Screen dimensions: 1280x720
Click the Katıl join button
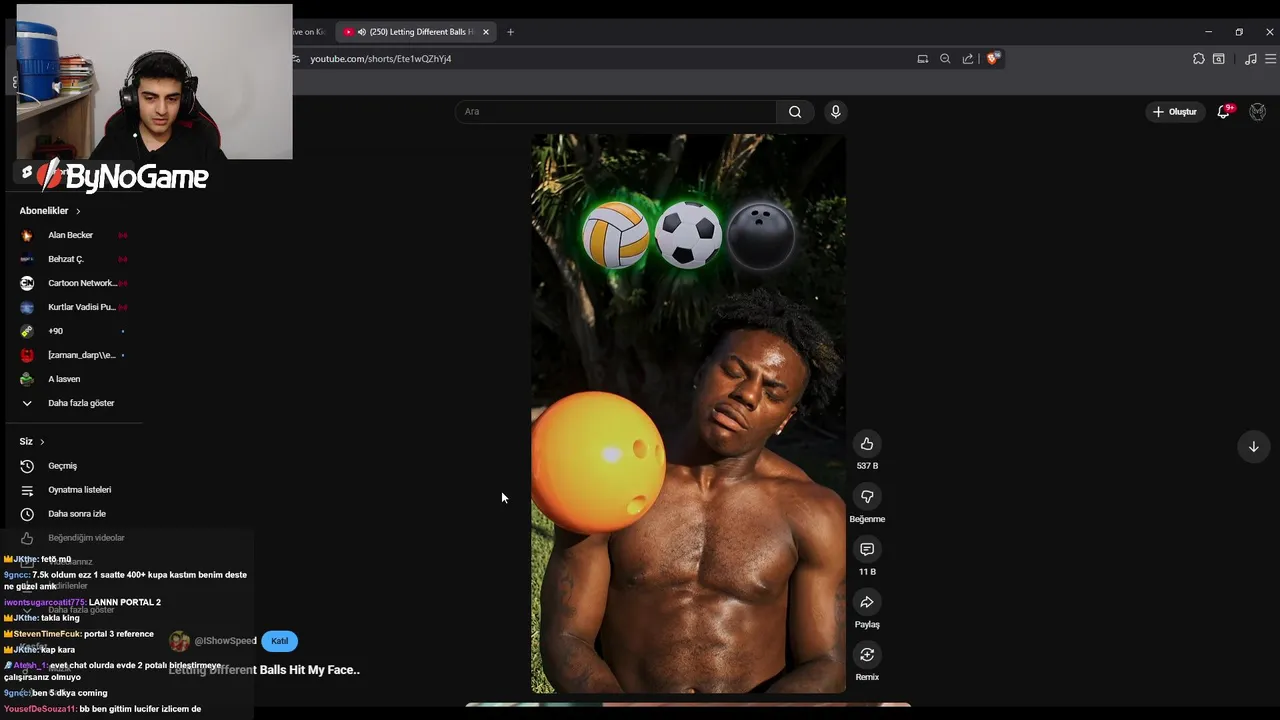[x=279, y=641]
